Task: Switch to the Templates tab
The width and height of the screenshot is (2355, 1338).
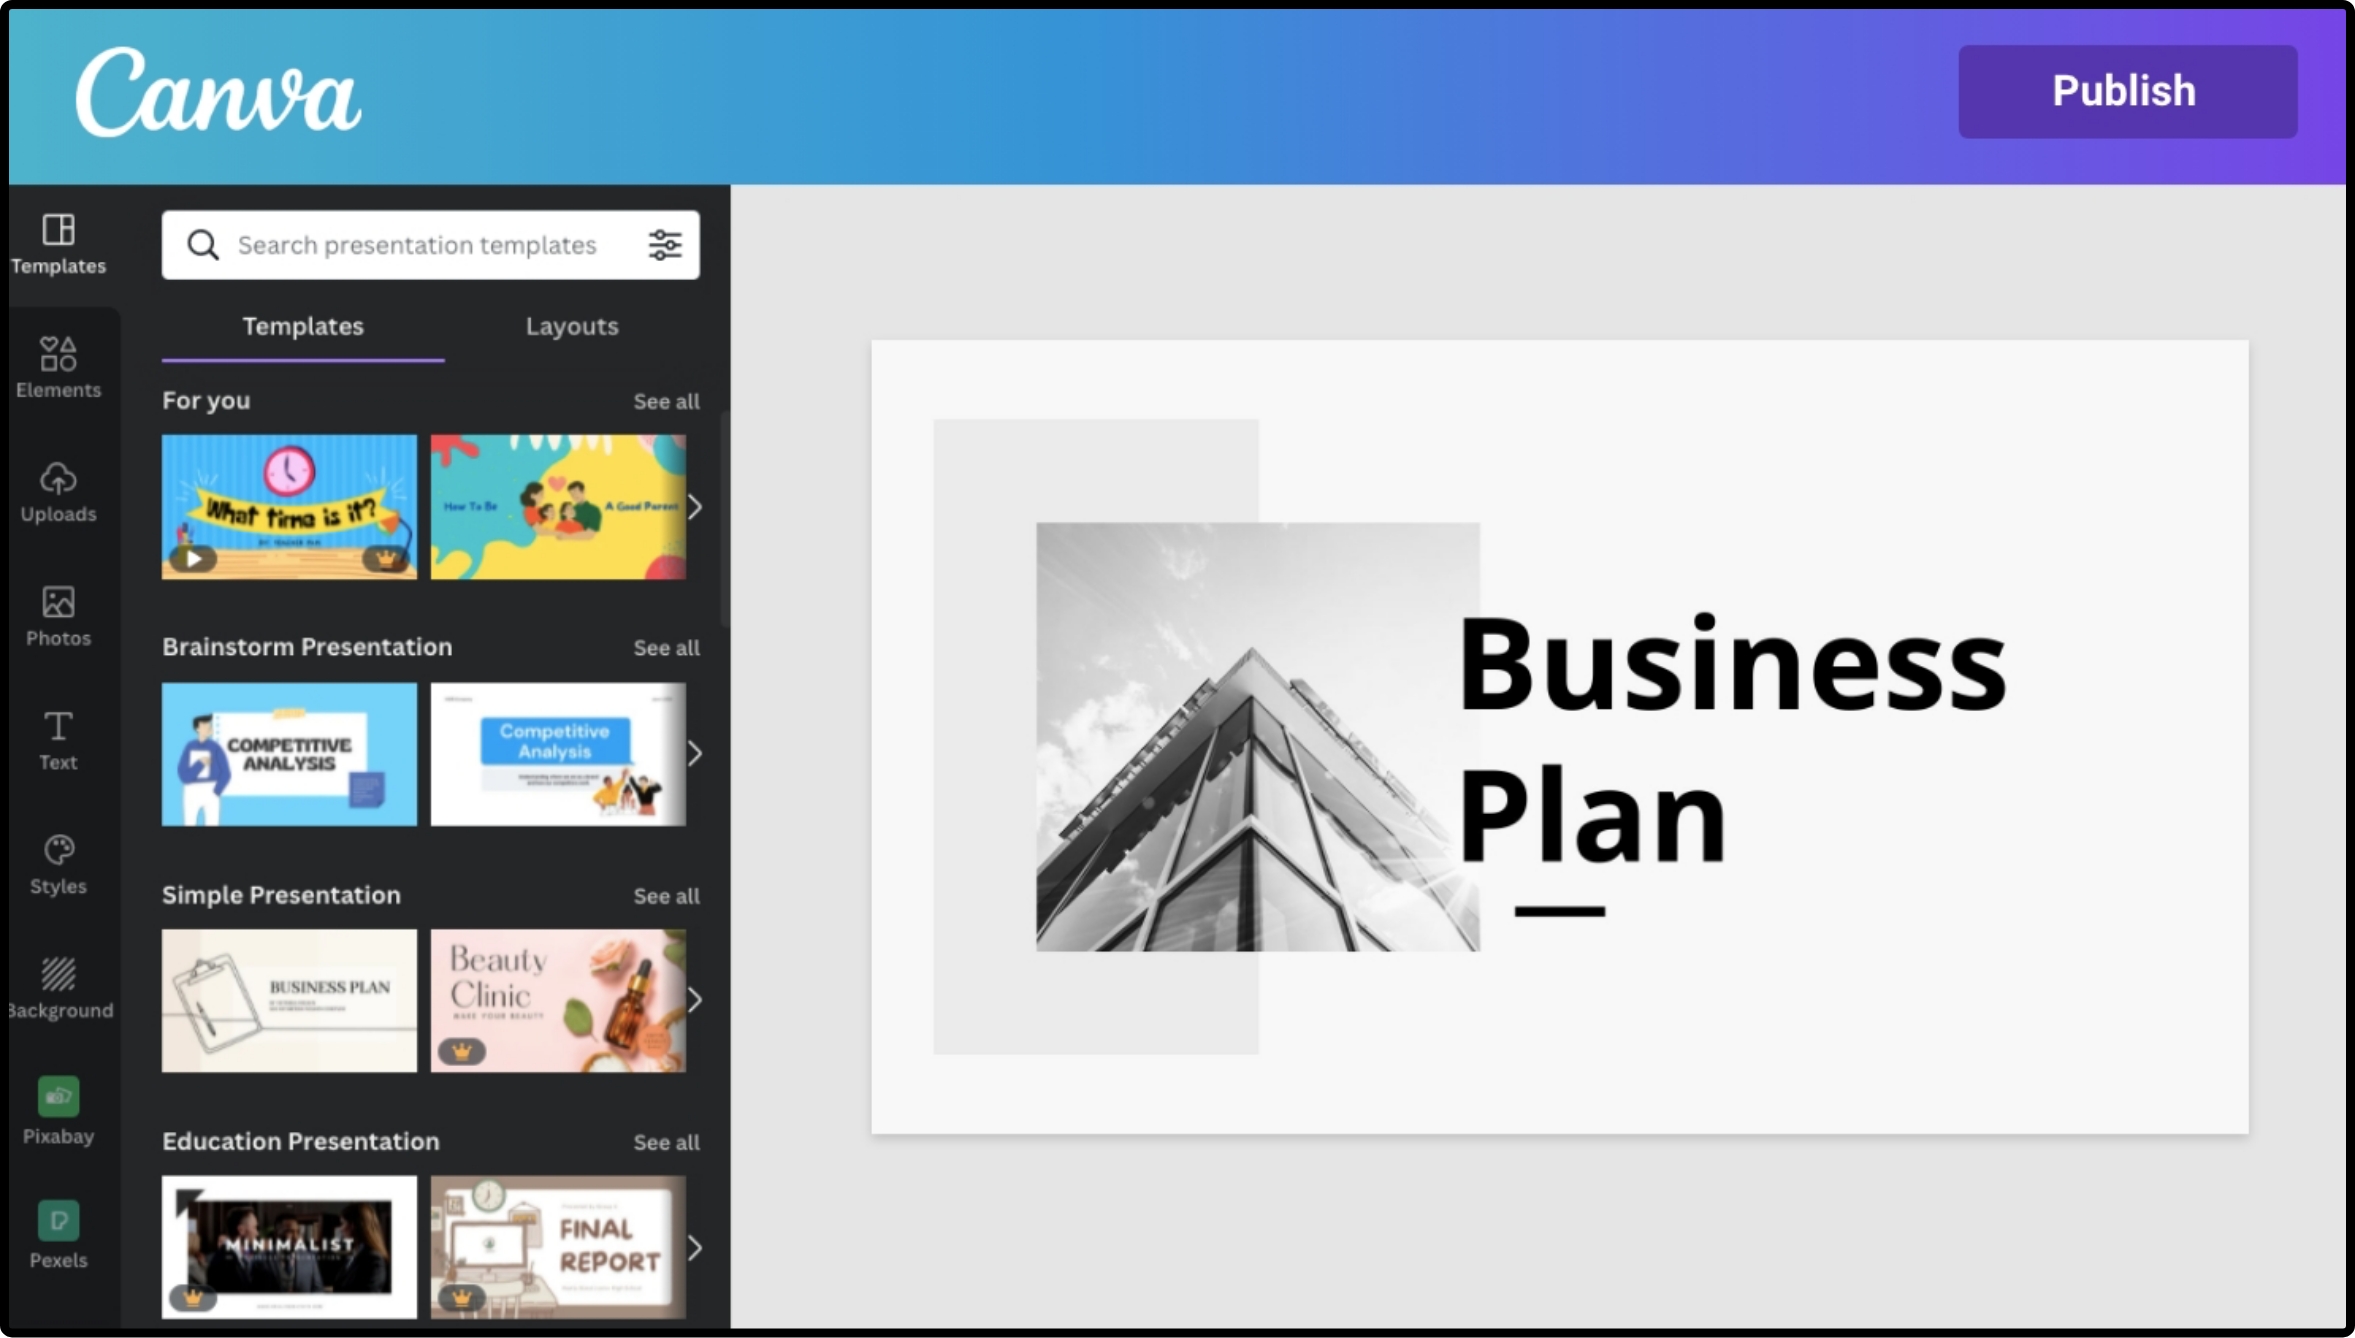Action: [x=302, y=325]
